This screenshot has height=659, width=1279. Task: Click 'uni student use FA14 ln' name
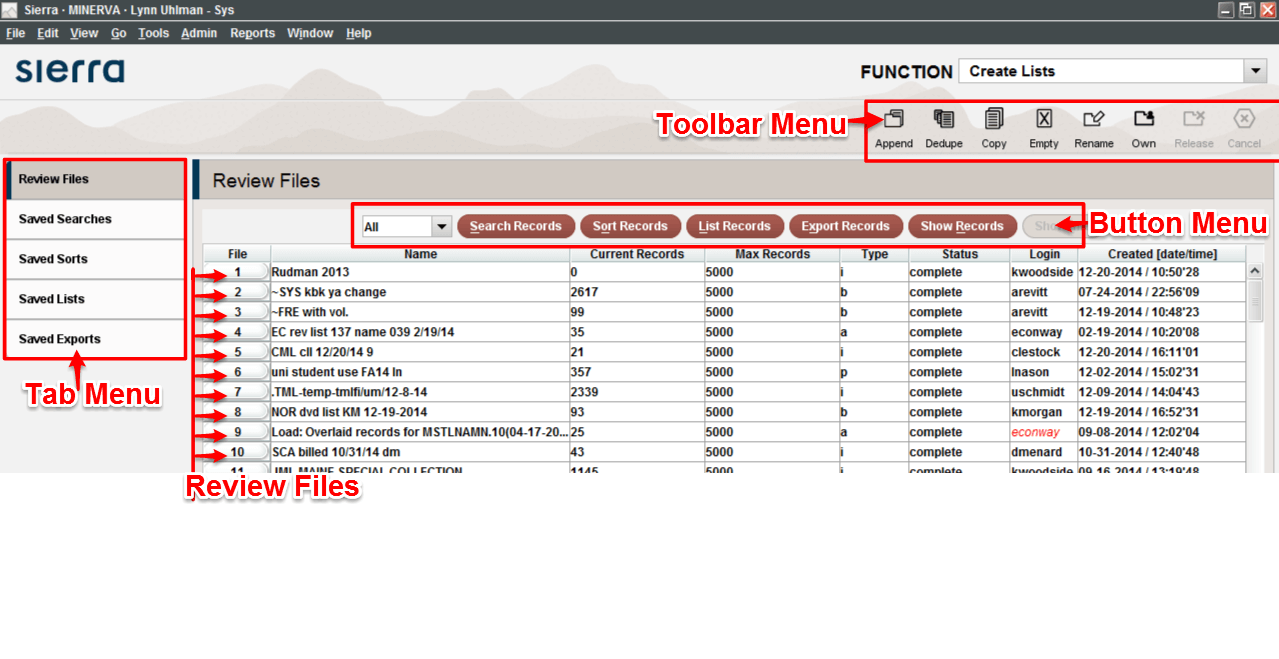point(336,372)
